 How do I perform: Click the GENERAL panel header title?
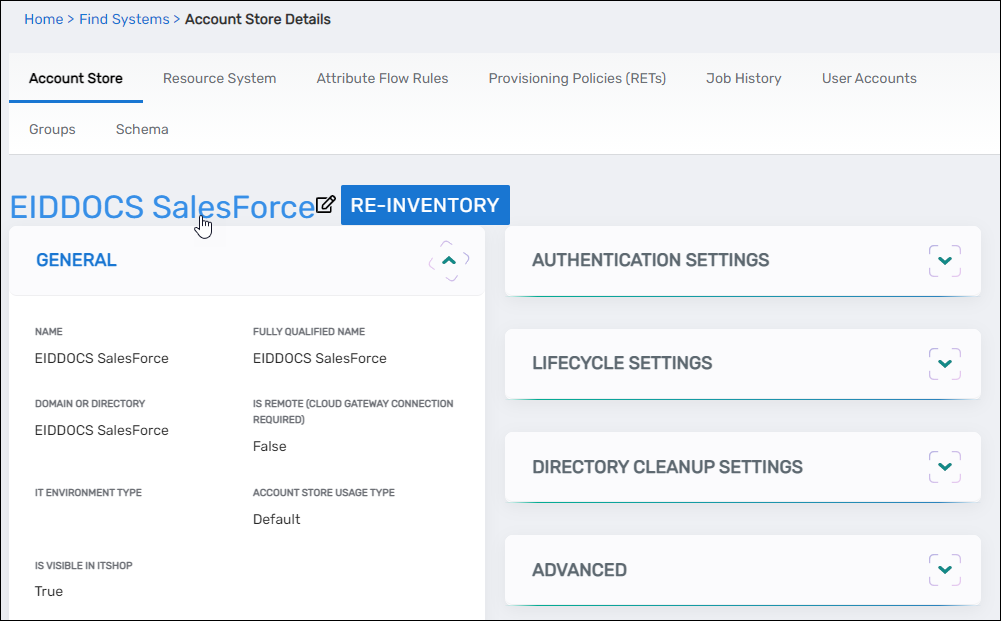(76, 260)
